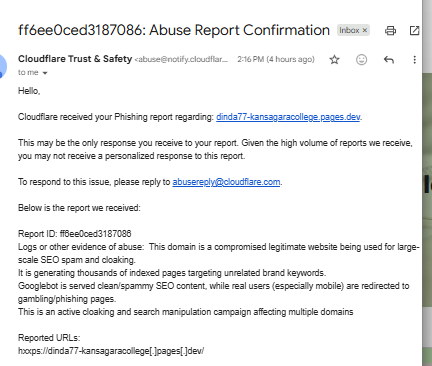The image size is (432, 366).
Task: Click 'Below is the report we received' line
Action: pos(79,208)
